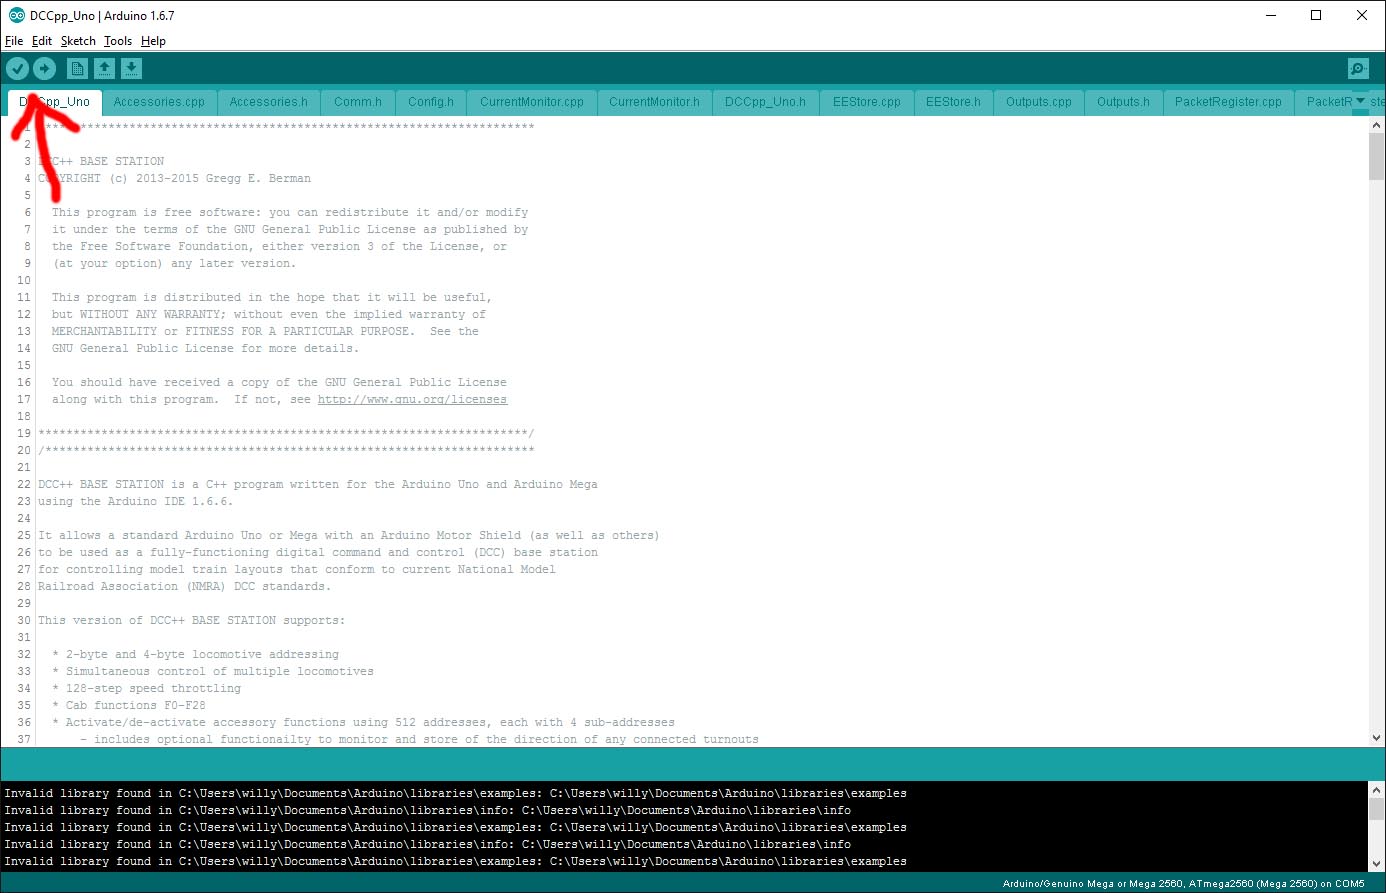This screenshot has height=893, width=1386.
Task: Select the DCCpp_Uno main tab
Action: (54, 102)
